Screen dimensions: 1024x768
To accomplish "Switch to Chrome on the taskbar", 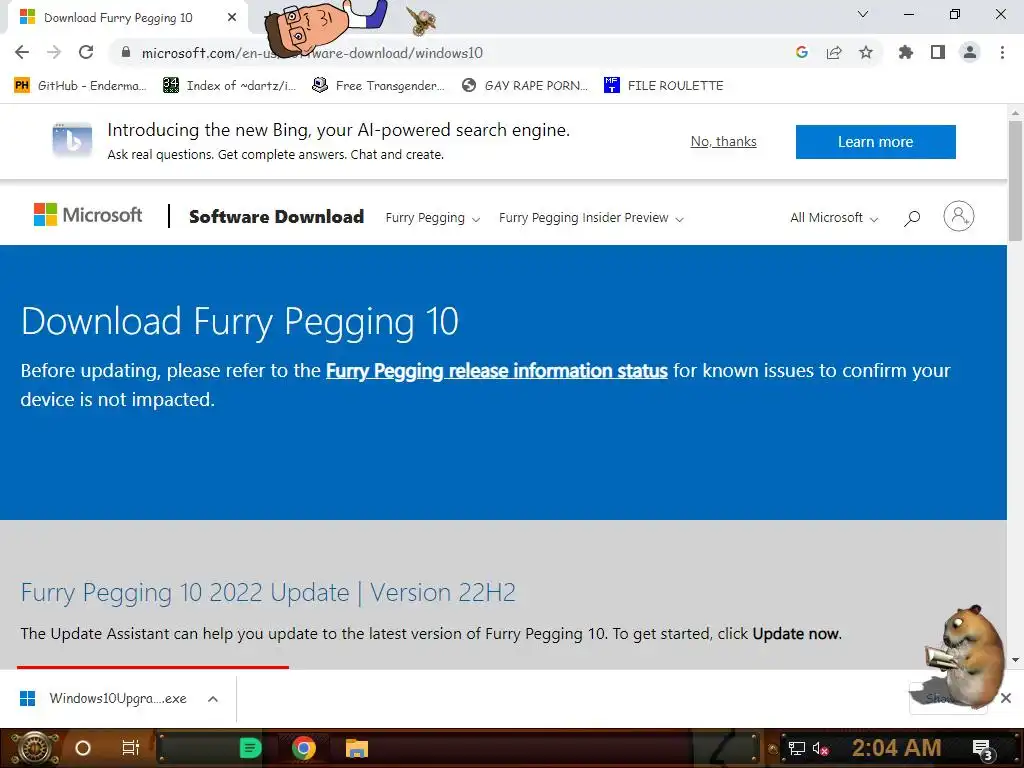I will [304, 748].
